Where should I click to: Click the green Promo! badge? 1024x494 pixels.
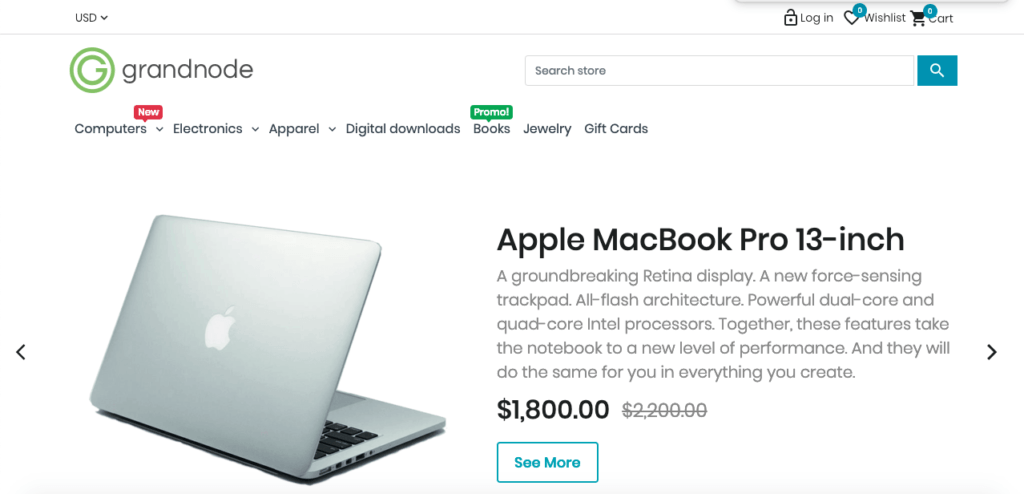point(492,112)
